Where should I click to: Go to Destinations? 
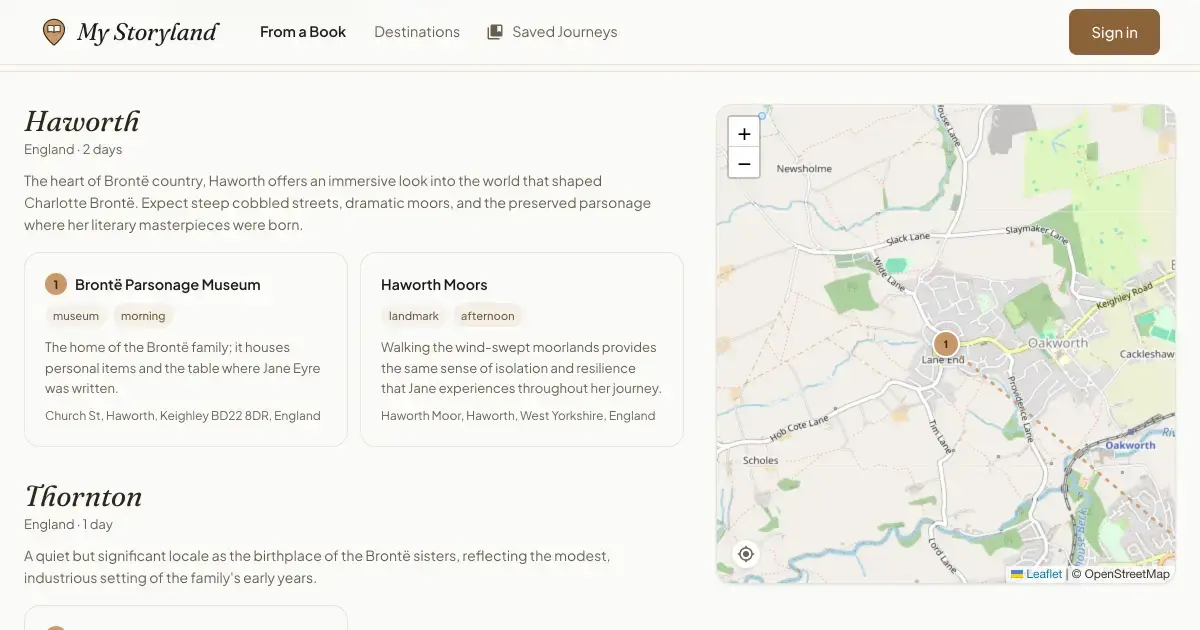tap(417, 32)
